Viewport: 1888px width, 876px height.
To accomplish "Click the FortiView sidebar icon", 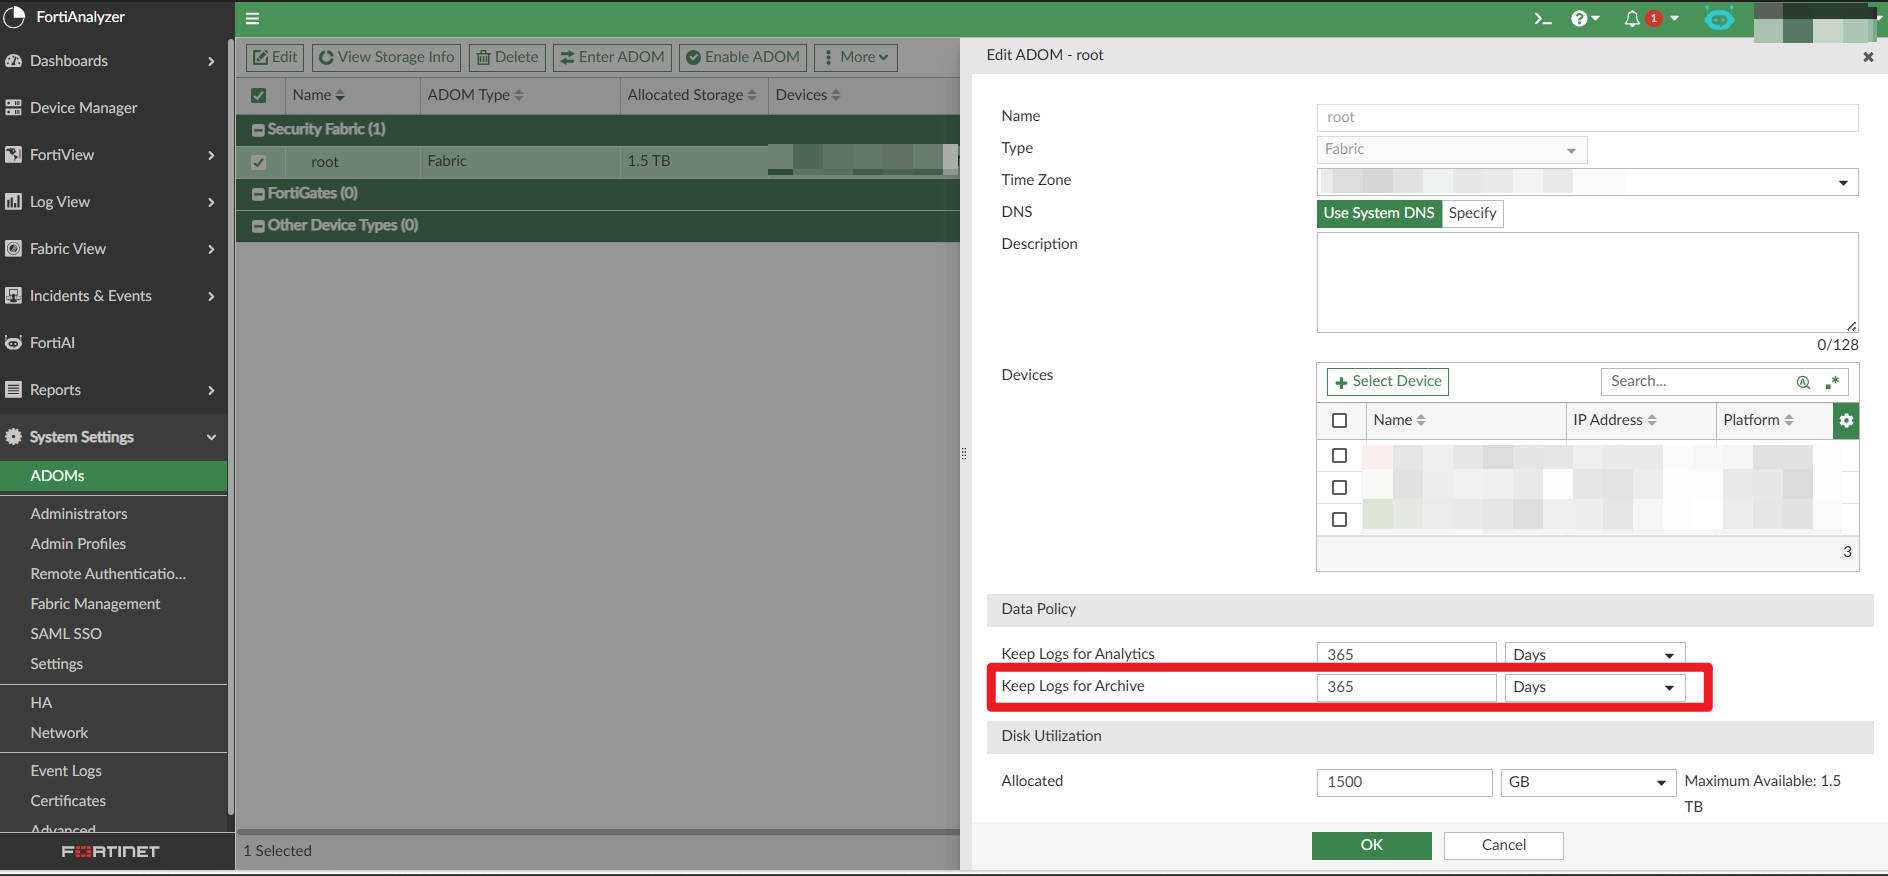I will 13,155.
